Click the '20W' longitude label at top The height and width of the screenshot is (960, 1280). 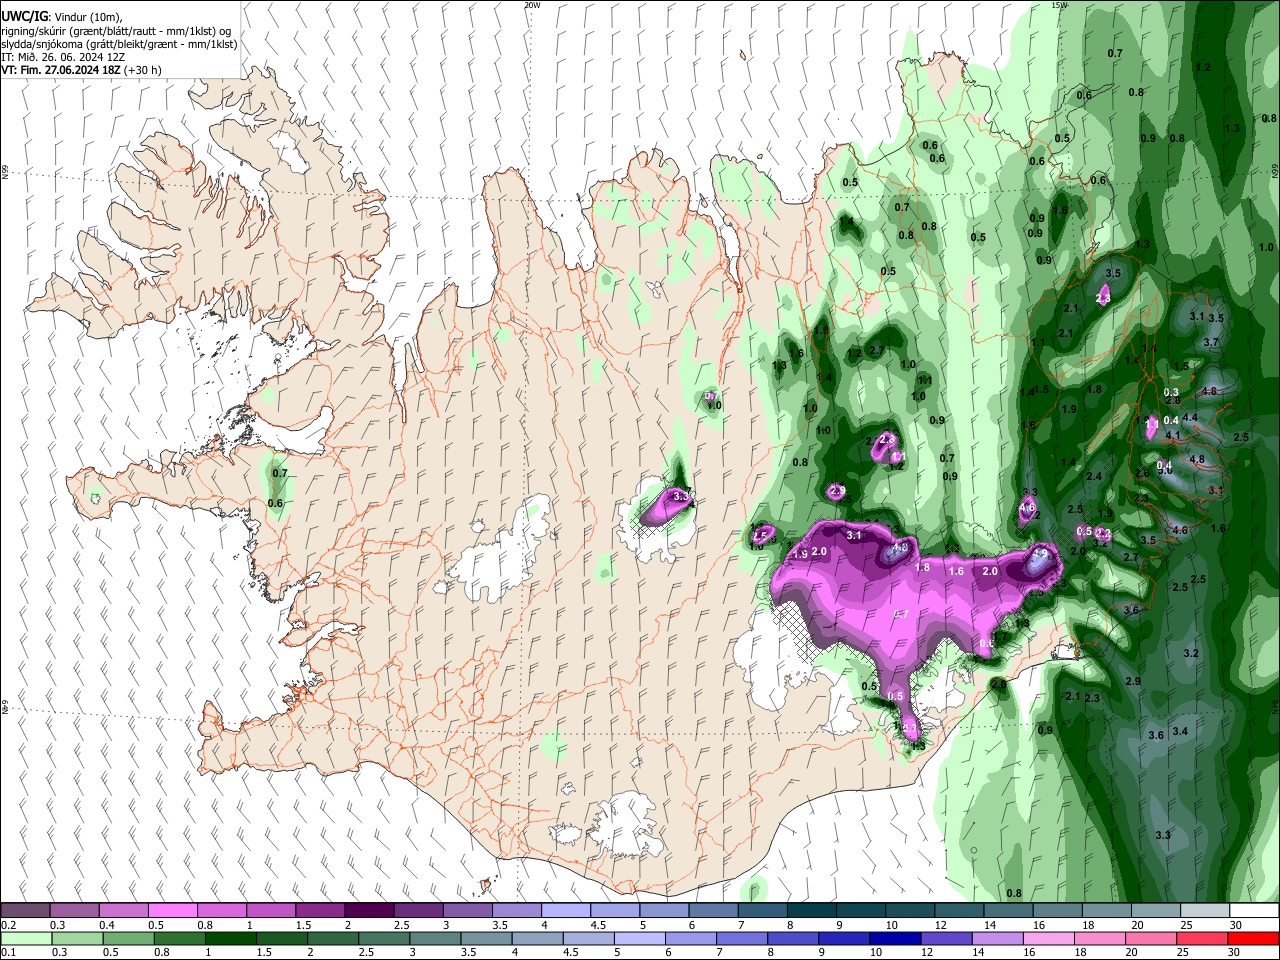[x=532, y=5]
